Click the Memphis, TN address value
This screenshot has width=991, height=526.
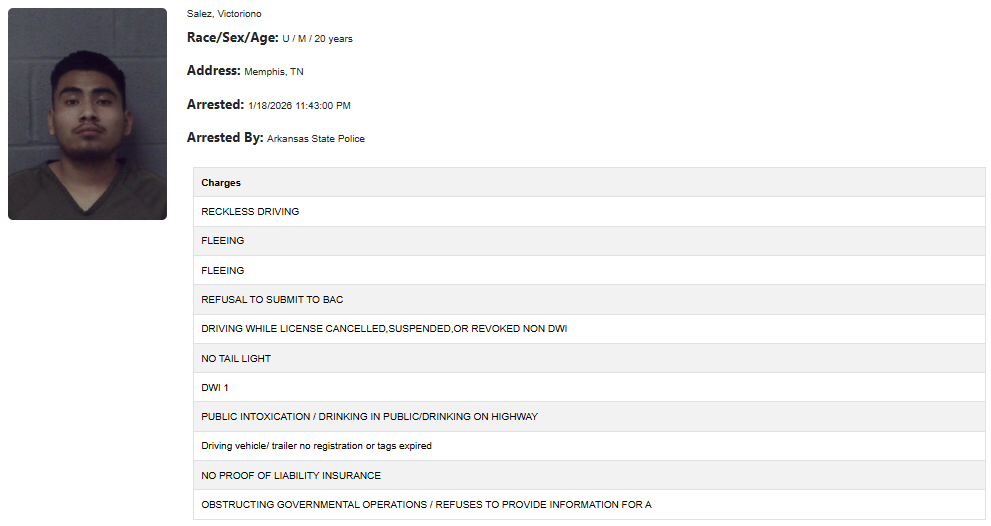point(274,72)
